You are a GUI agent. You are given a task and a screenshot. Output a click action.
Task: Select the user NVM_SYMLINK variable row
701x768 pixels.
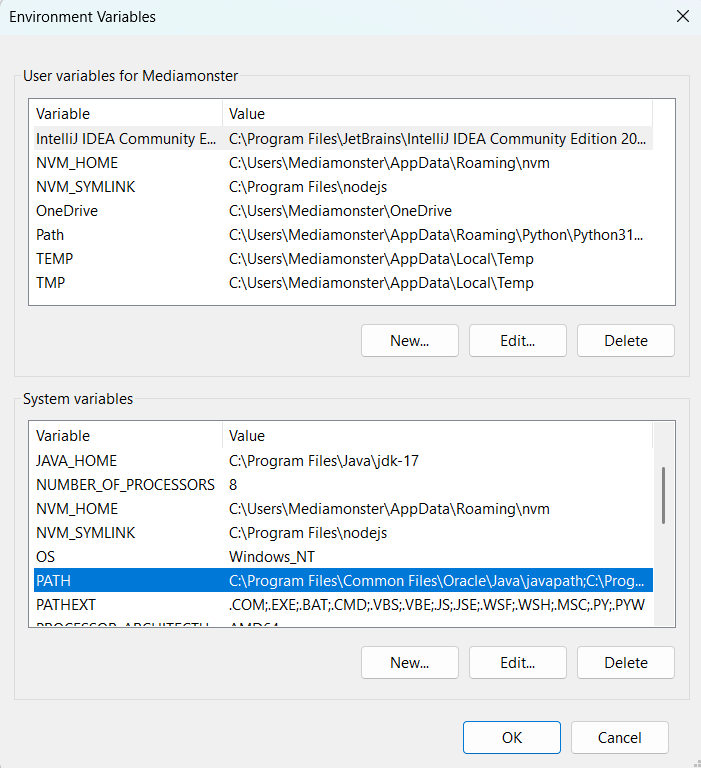343,187
